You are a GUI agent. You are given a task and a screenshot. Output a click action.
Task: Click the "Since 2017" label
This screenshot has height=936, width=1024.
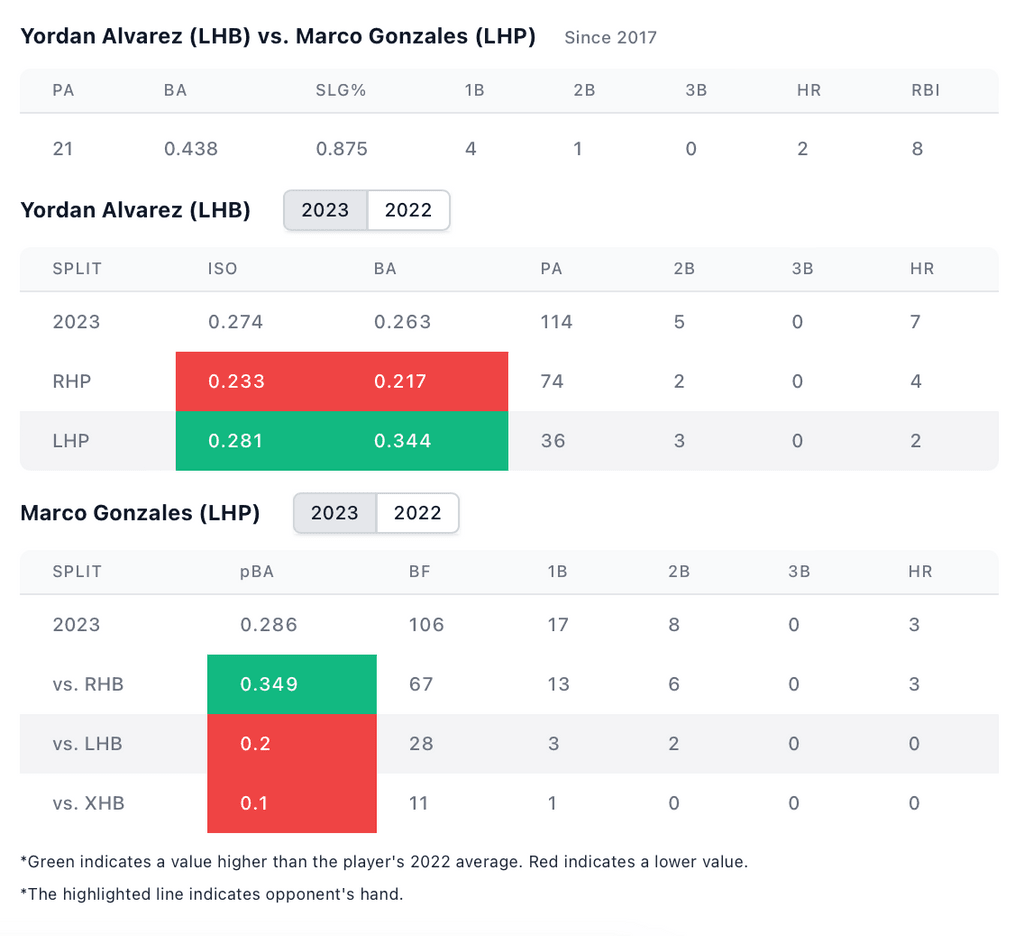(610, 38)
